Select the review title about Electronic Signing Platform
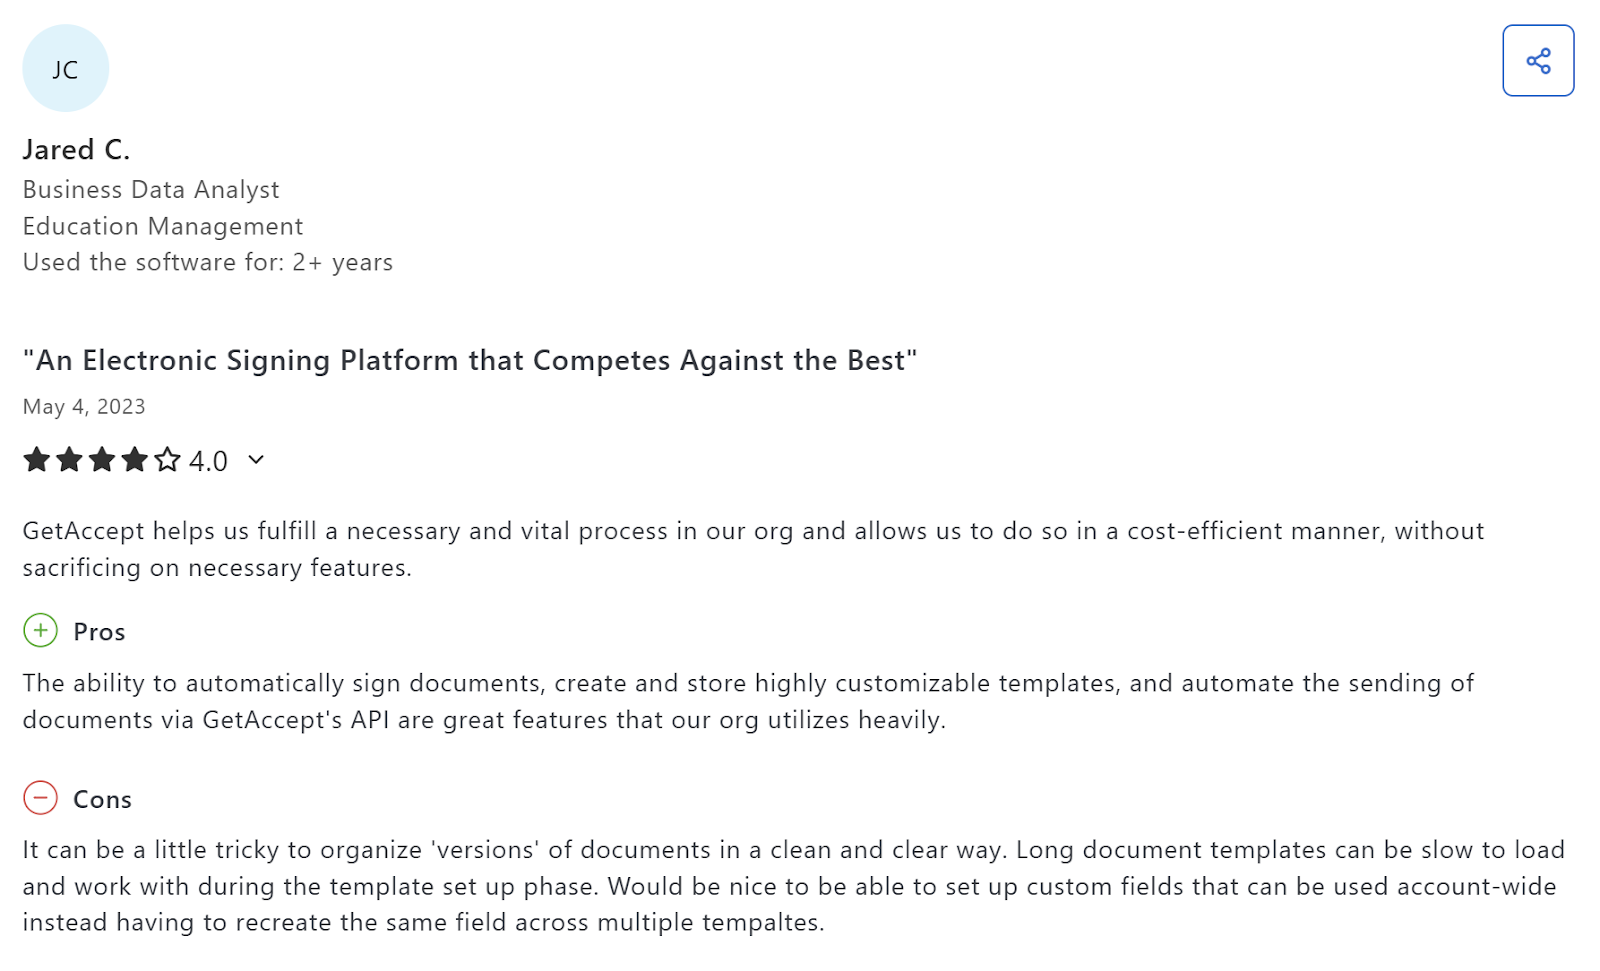This screenshot has height=971, width=1600. coord(469,360)
